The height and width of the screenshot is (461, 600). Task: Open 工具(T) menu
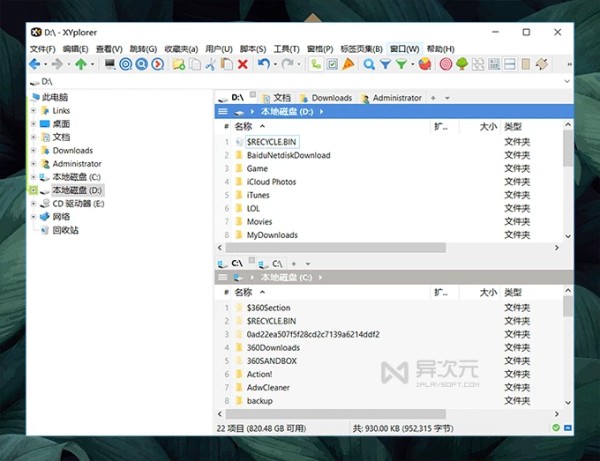click(286, 49)
